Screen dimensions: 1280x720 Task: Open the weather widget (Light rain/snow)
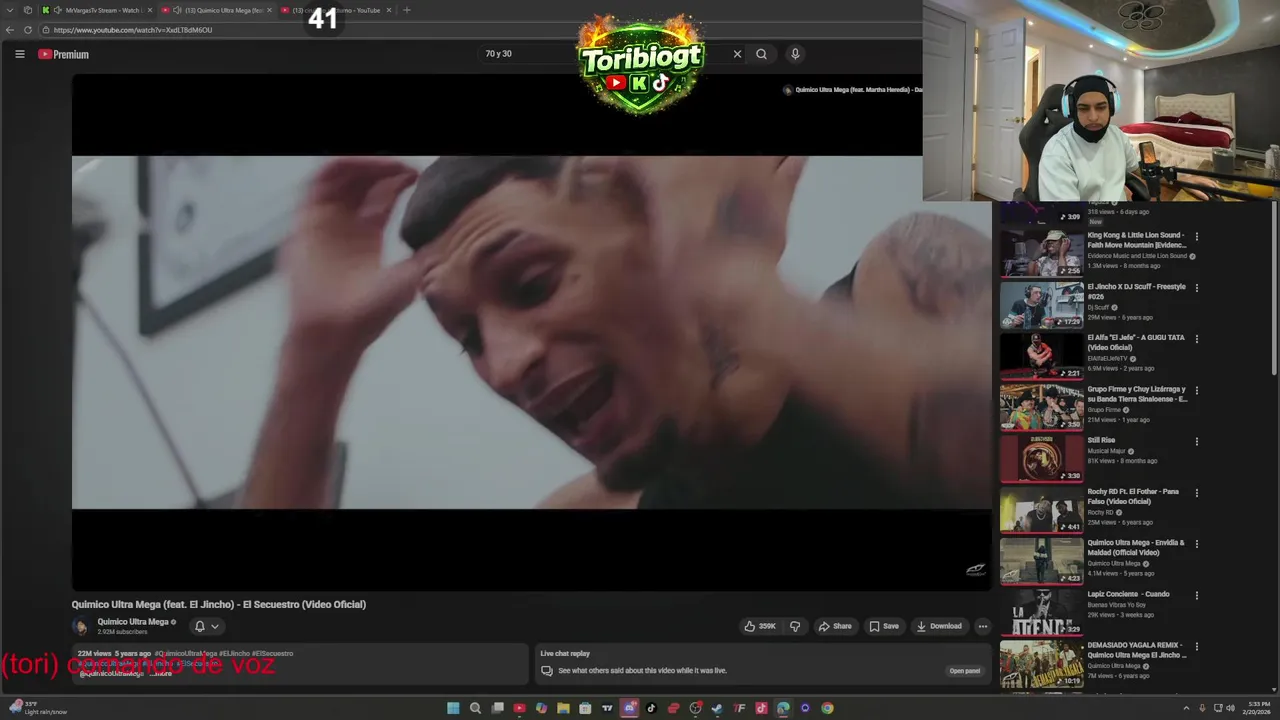(x=37, y=708)
